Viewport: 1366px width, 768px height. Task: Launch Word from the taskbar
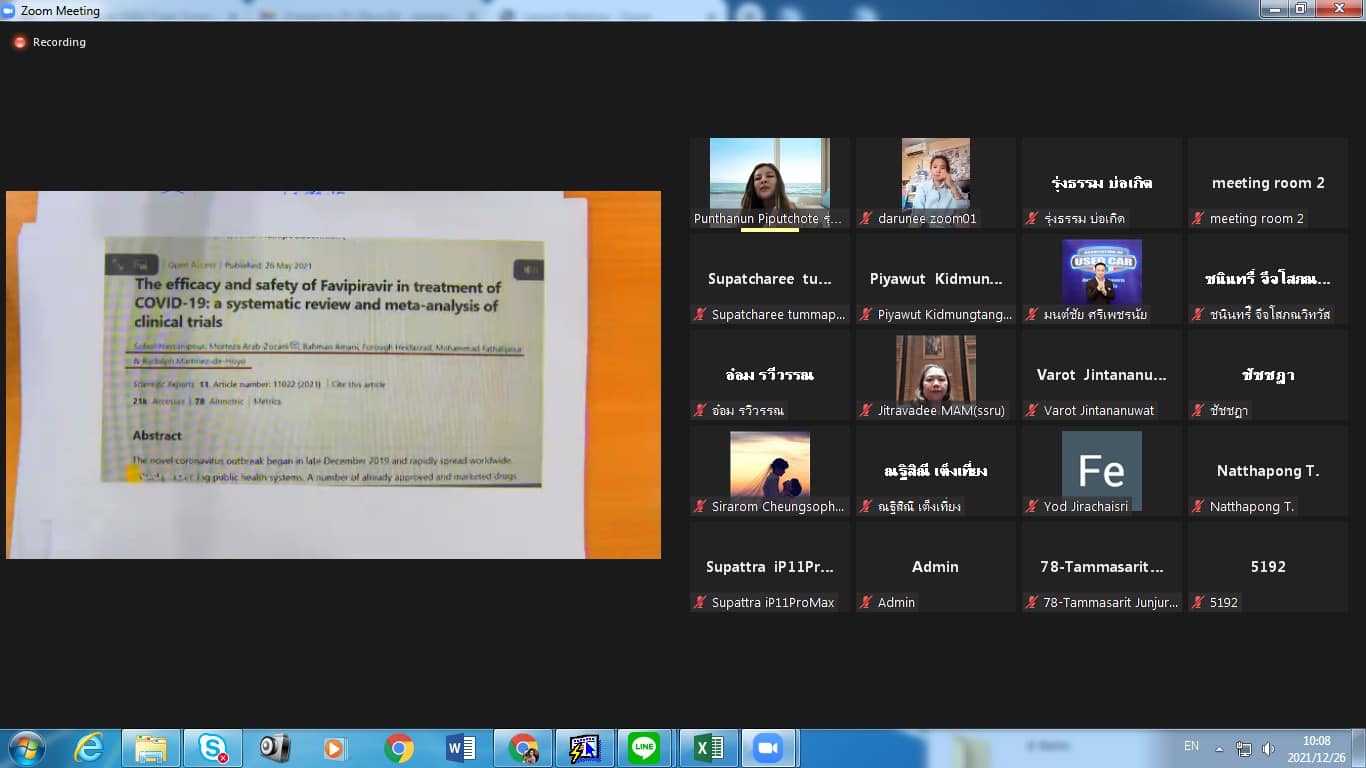(x=460, y=748)
